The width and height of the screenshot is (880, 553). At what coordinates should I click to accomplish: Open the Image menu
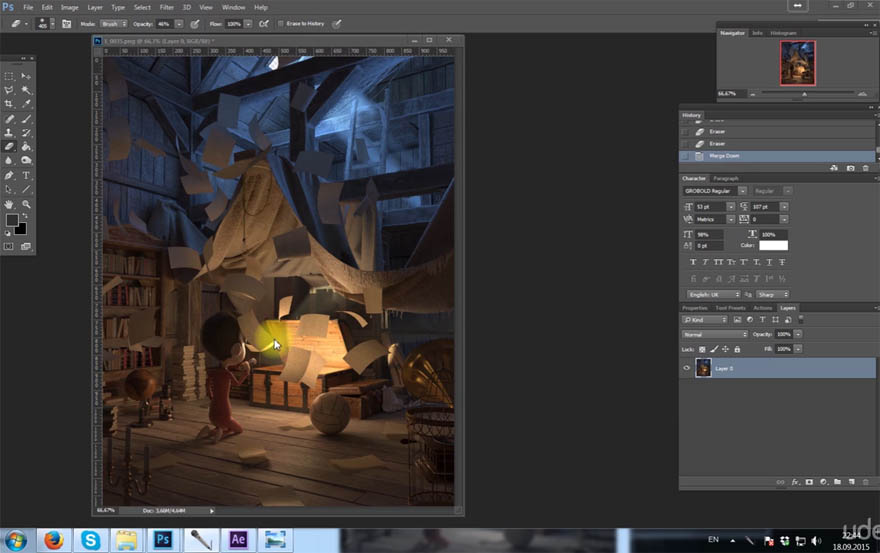coord(70,7)
